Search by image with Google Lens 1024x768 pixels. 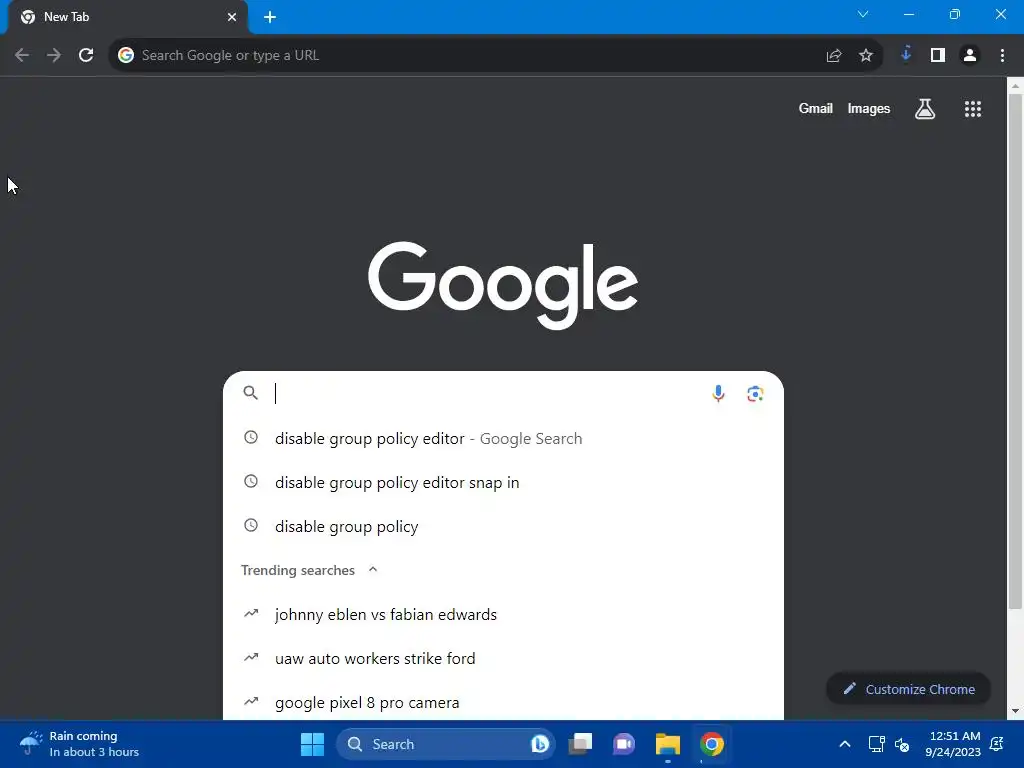pos(756,393)
